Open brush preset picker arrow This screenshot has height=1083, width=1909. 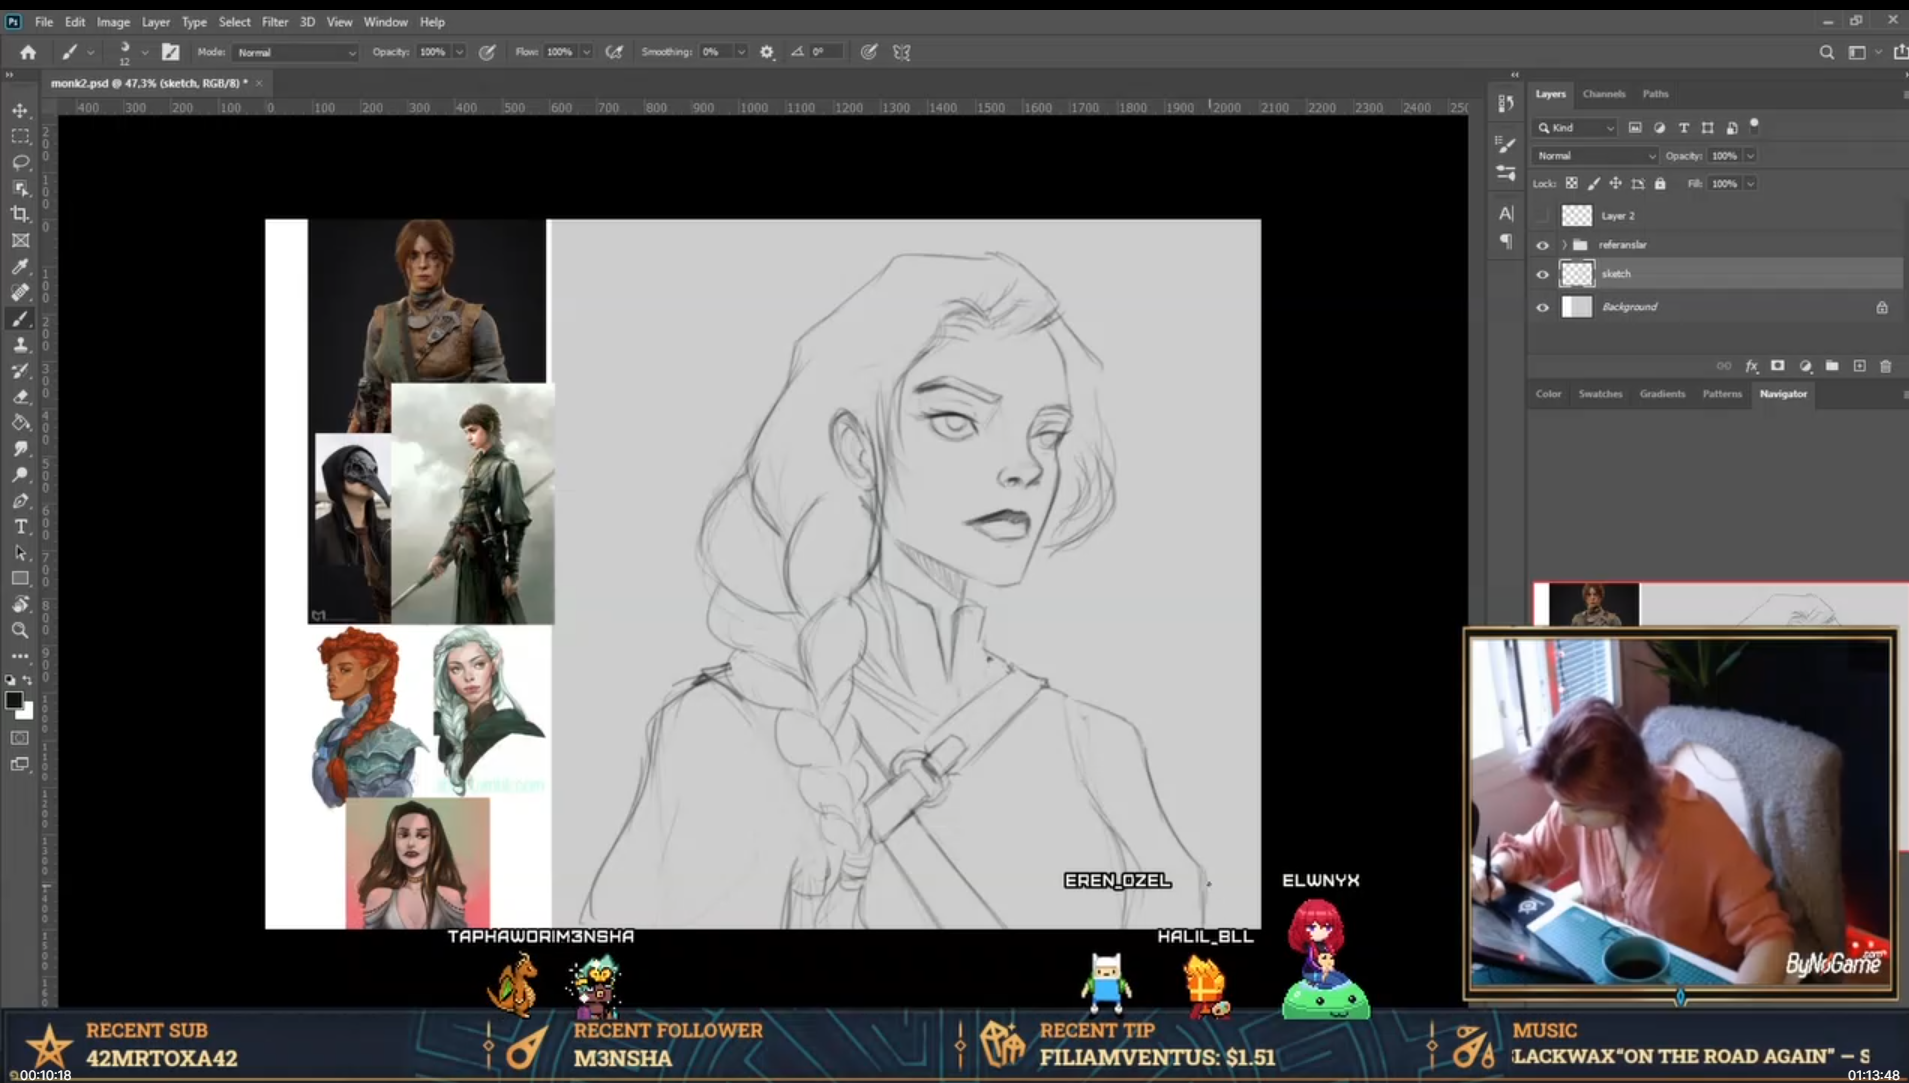145,52
